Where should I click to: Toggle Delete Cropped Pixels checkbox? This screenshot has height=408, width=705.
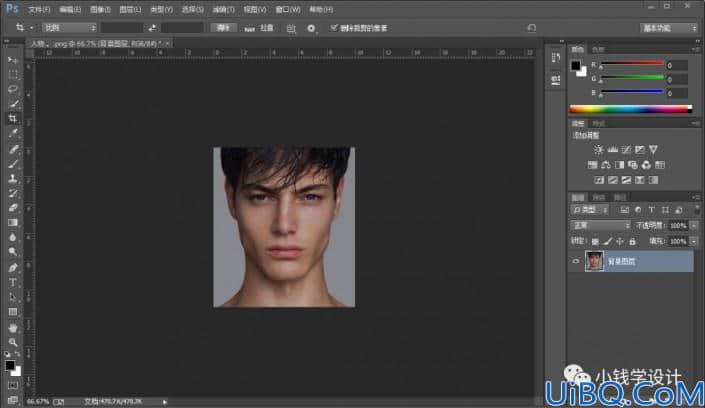point(334,27)
